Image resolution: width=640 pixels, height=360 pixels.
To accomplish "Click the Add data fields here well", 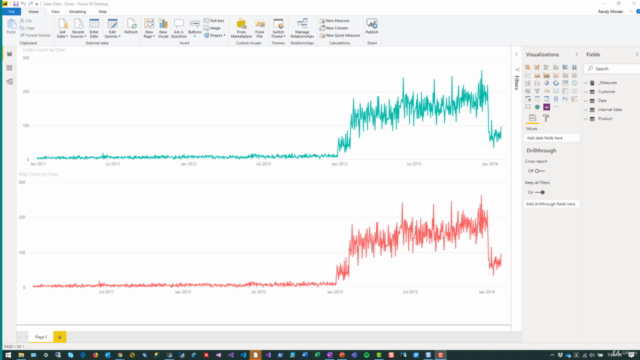I will (x=551, y=138).
